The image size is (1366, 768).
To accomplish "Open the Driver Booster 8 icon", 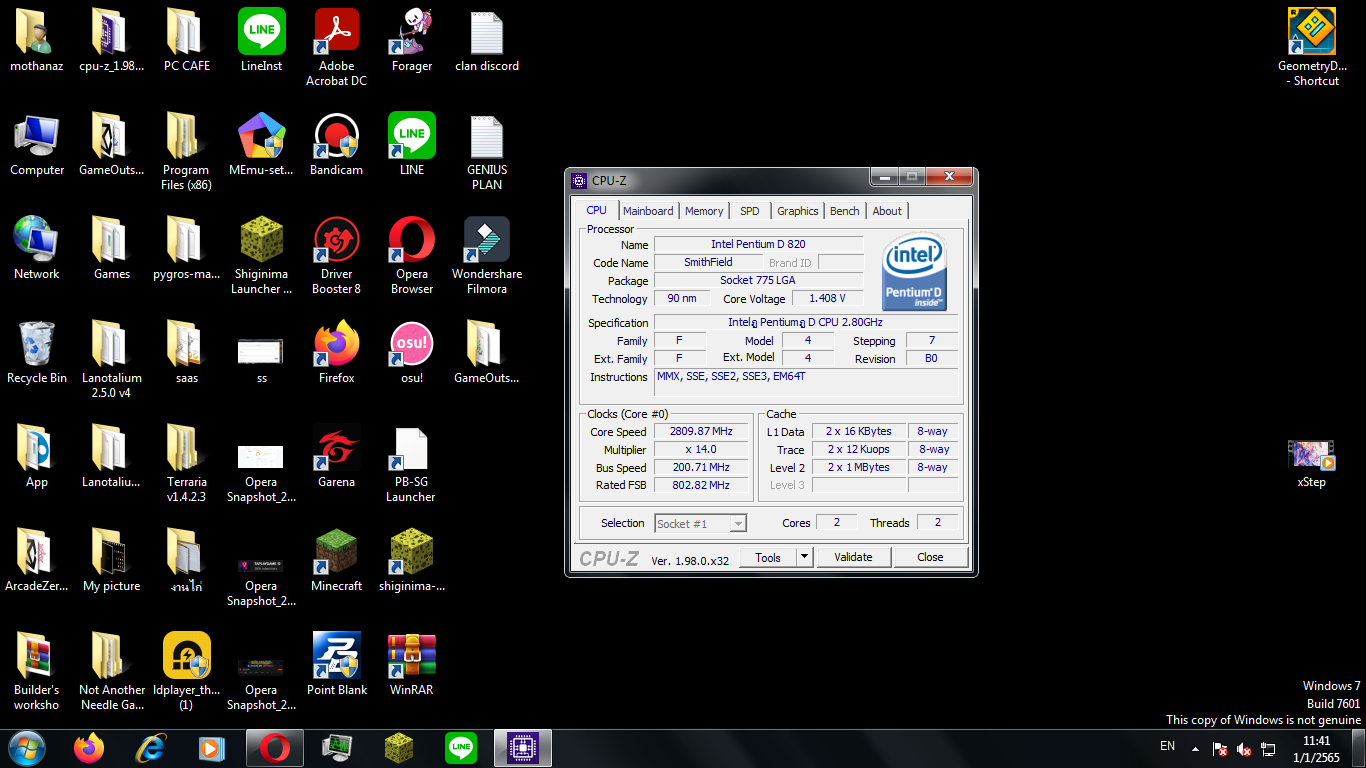I will [x=336, y=242].
